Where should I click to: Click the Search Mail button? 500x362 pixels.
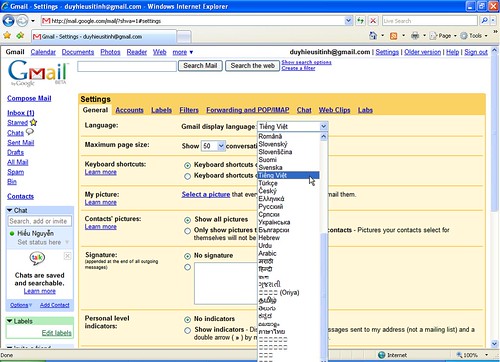pos(200,66)
